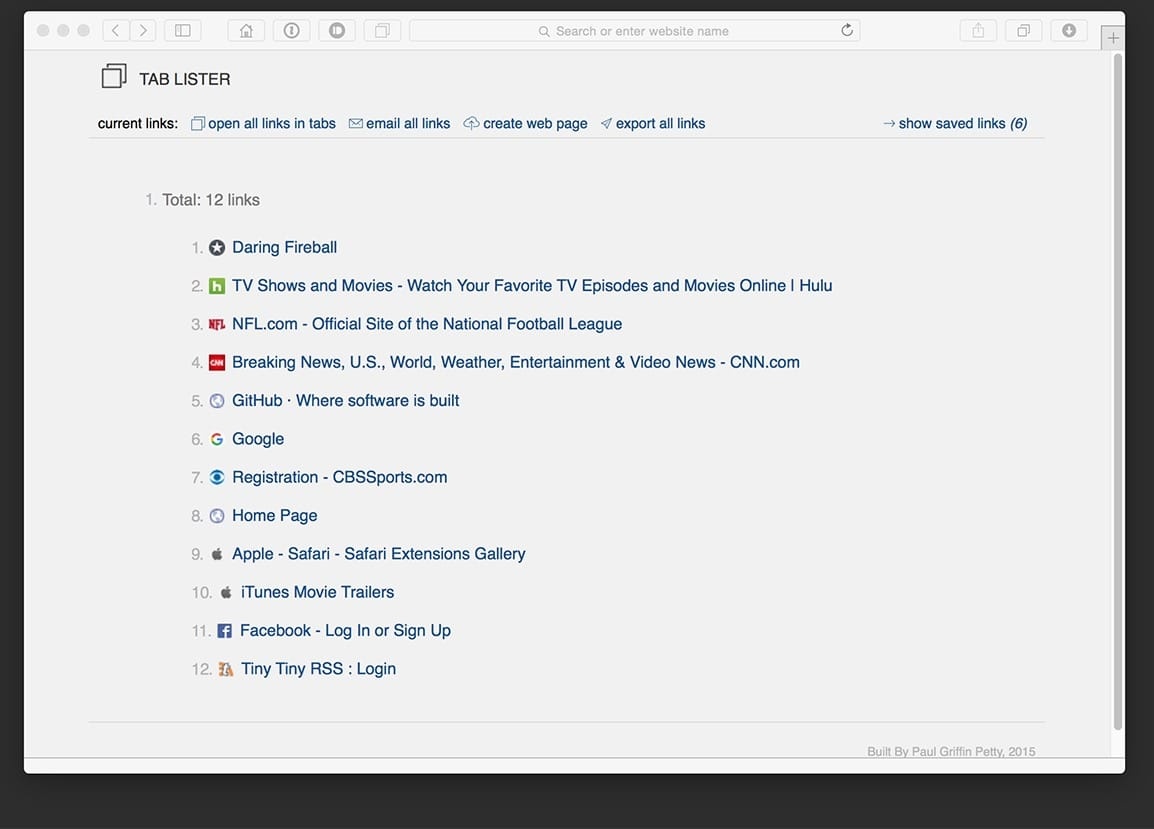Image resolution: width=1154 pixels, height=829 pixels.
Task: Open the NFL.com Official Site link
Action: click(x=427, y=324)
